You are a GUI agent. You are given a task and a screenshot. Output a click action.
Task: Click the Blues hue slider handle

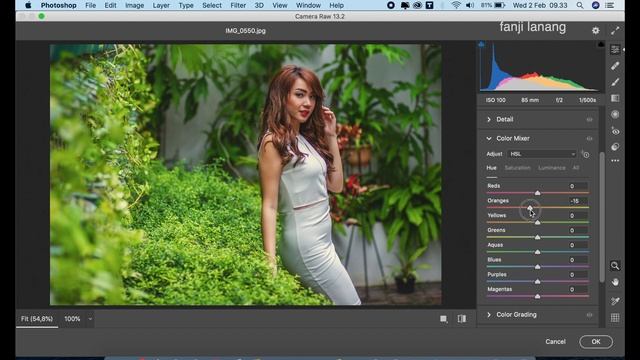click(538, 267)
